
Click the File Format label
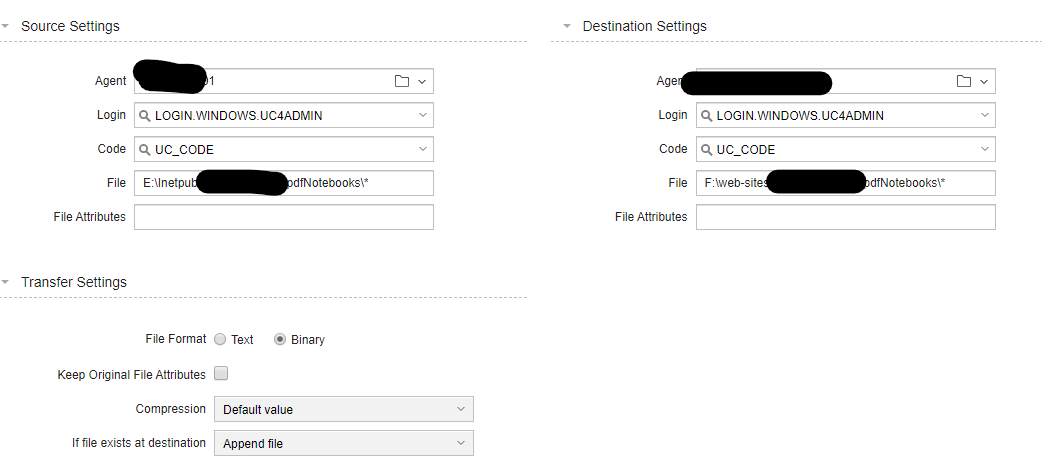click(x=176, y=339)
